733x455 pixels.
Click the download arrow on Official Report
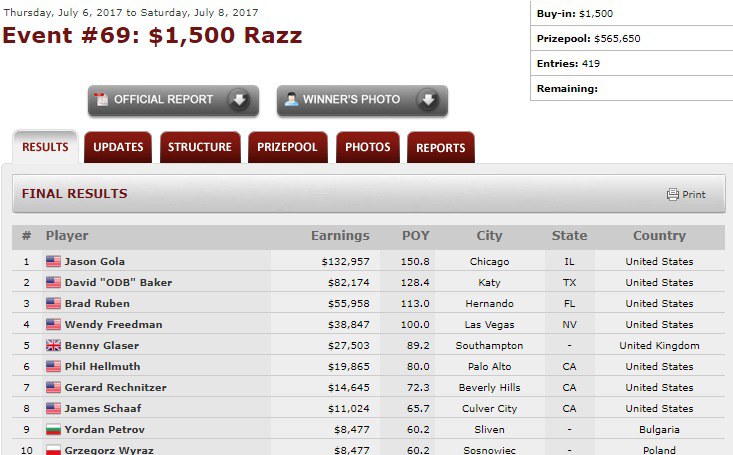[238, 100]
